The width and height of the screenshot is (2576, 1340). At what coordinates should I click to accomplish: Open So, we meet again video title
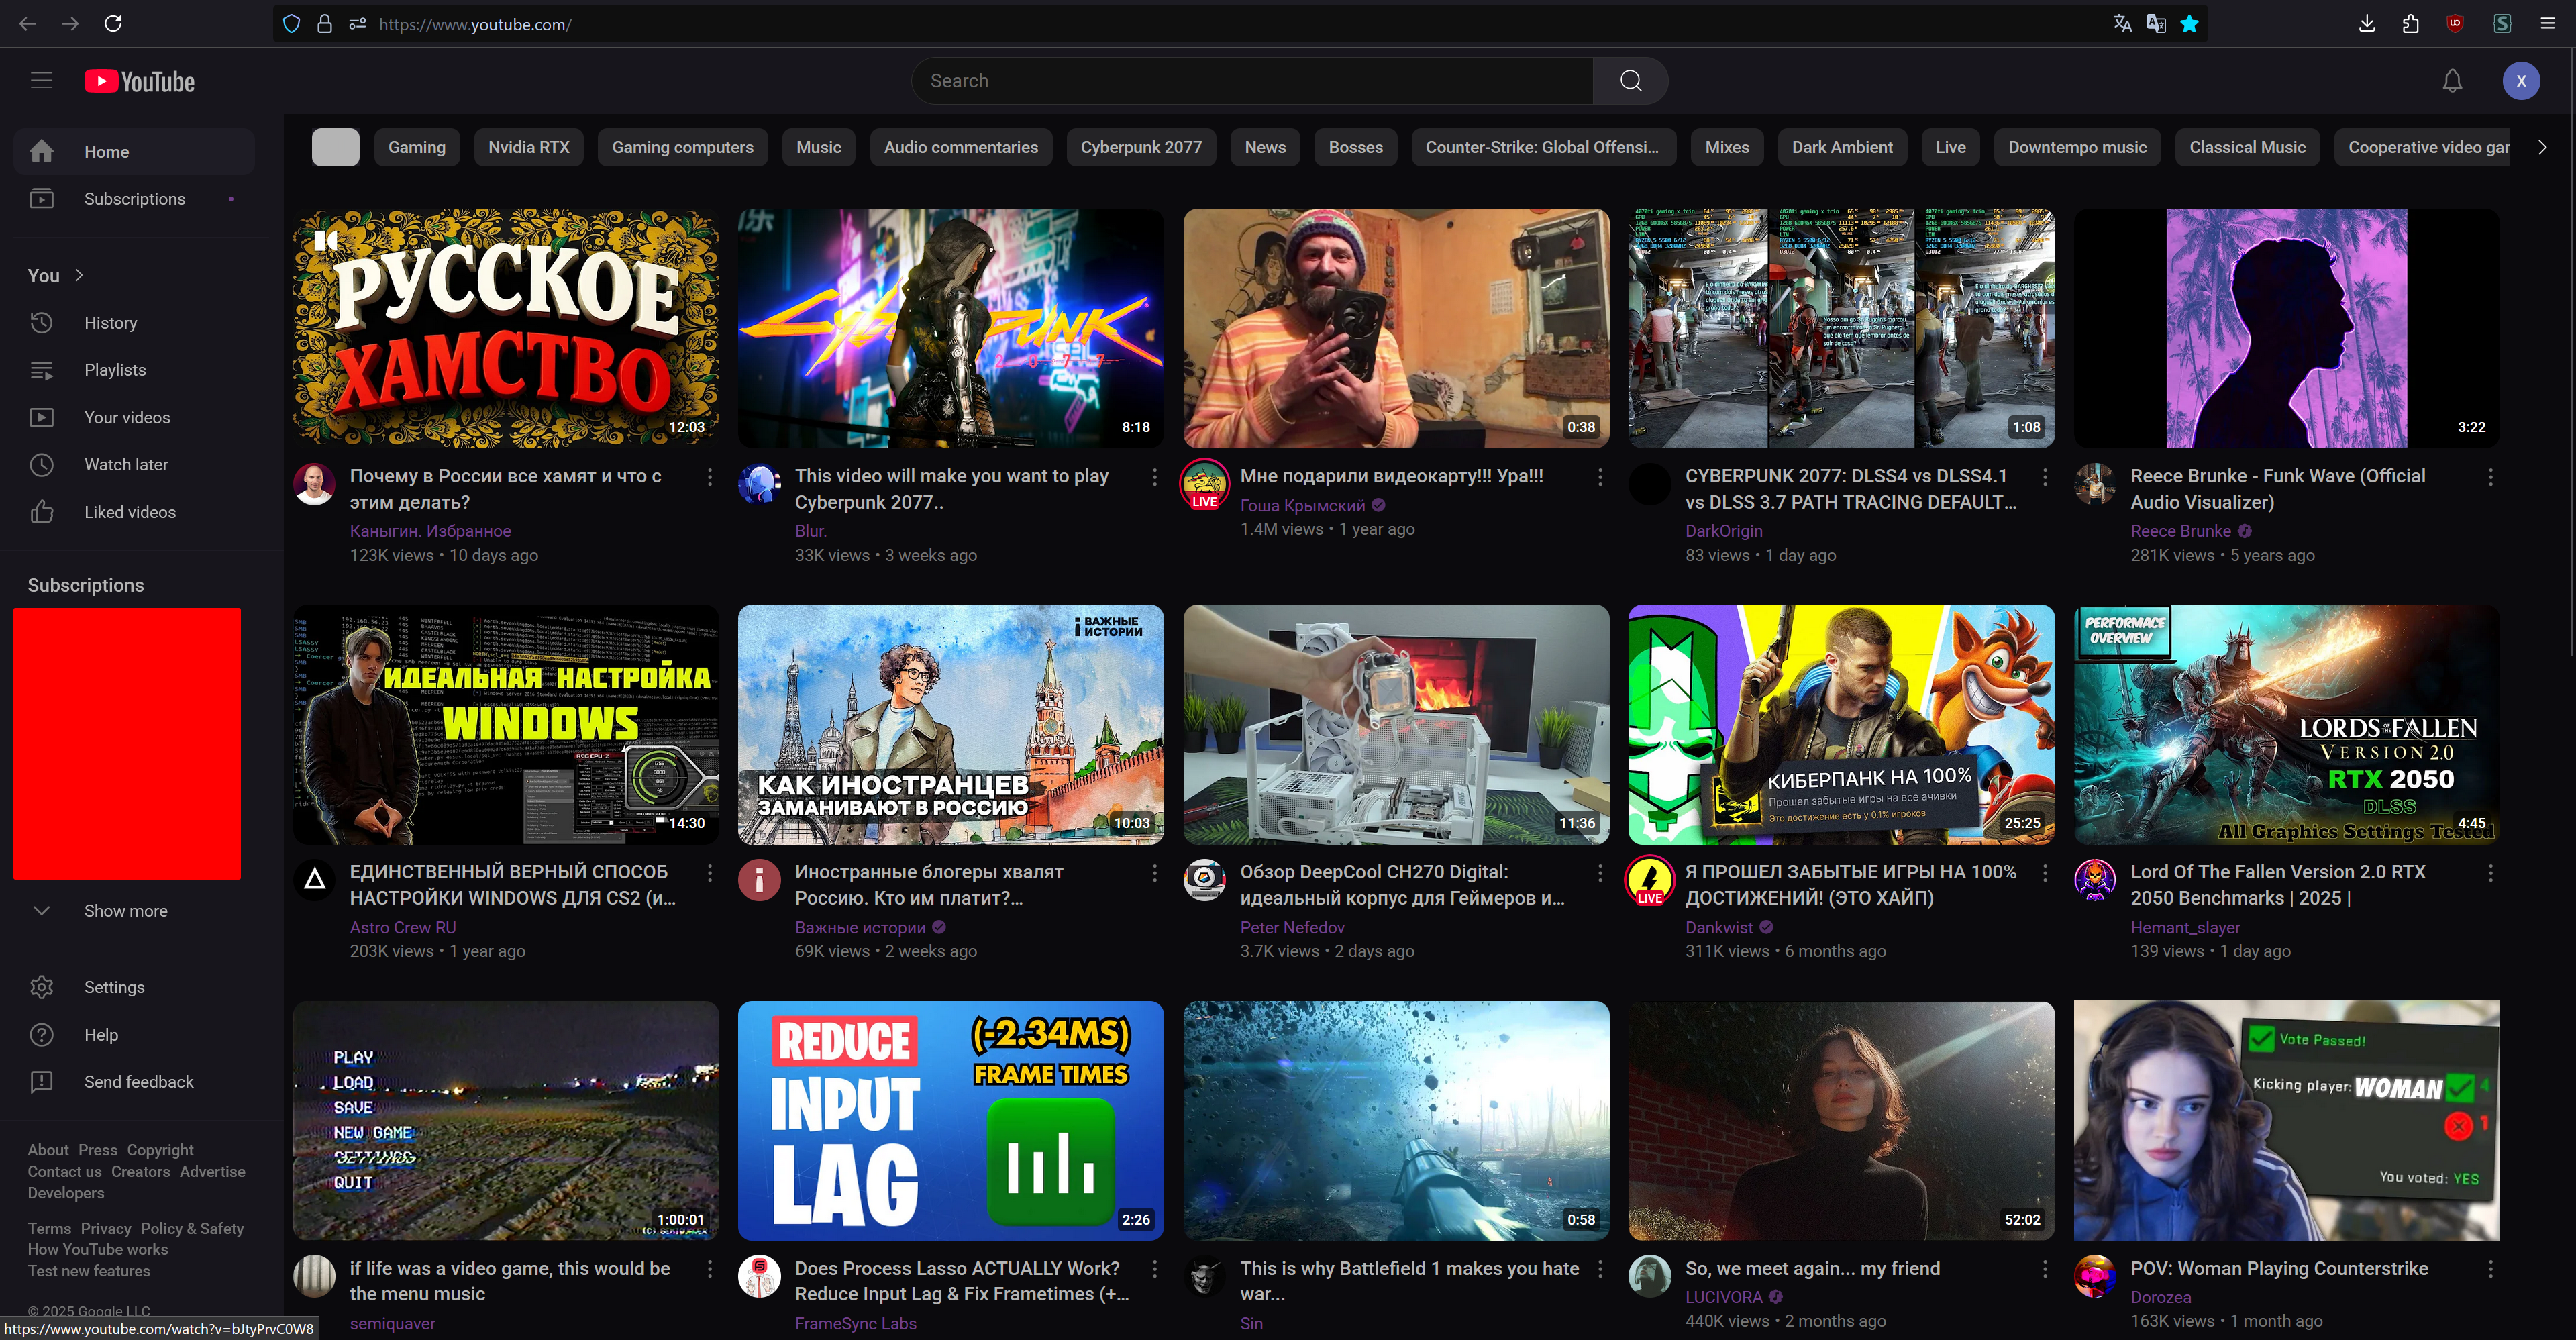[x=1812, y=1268]
